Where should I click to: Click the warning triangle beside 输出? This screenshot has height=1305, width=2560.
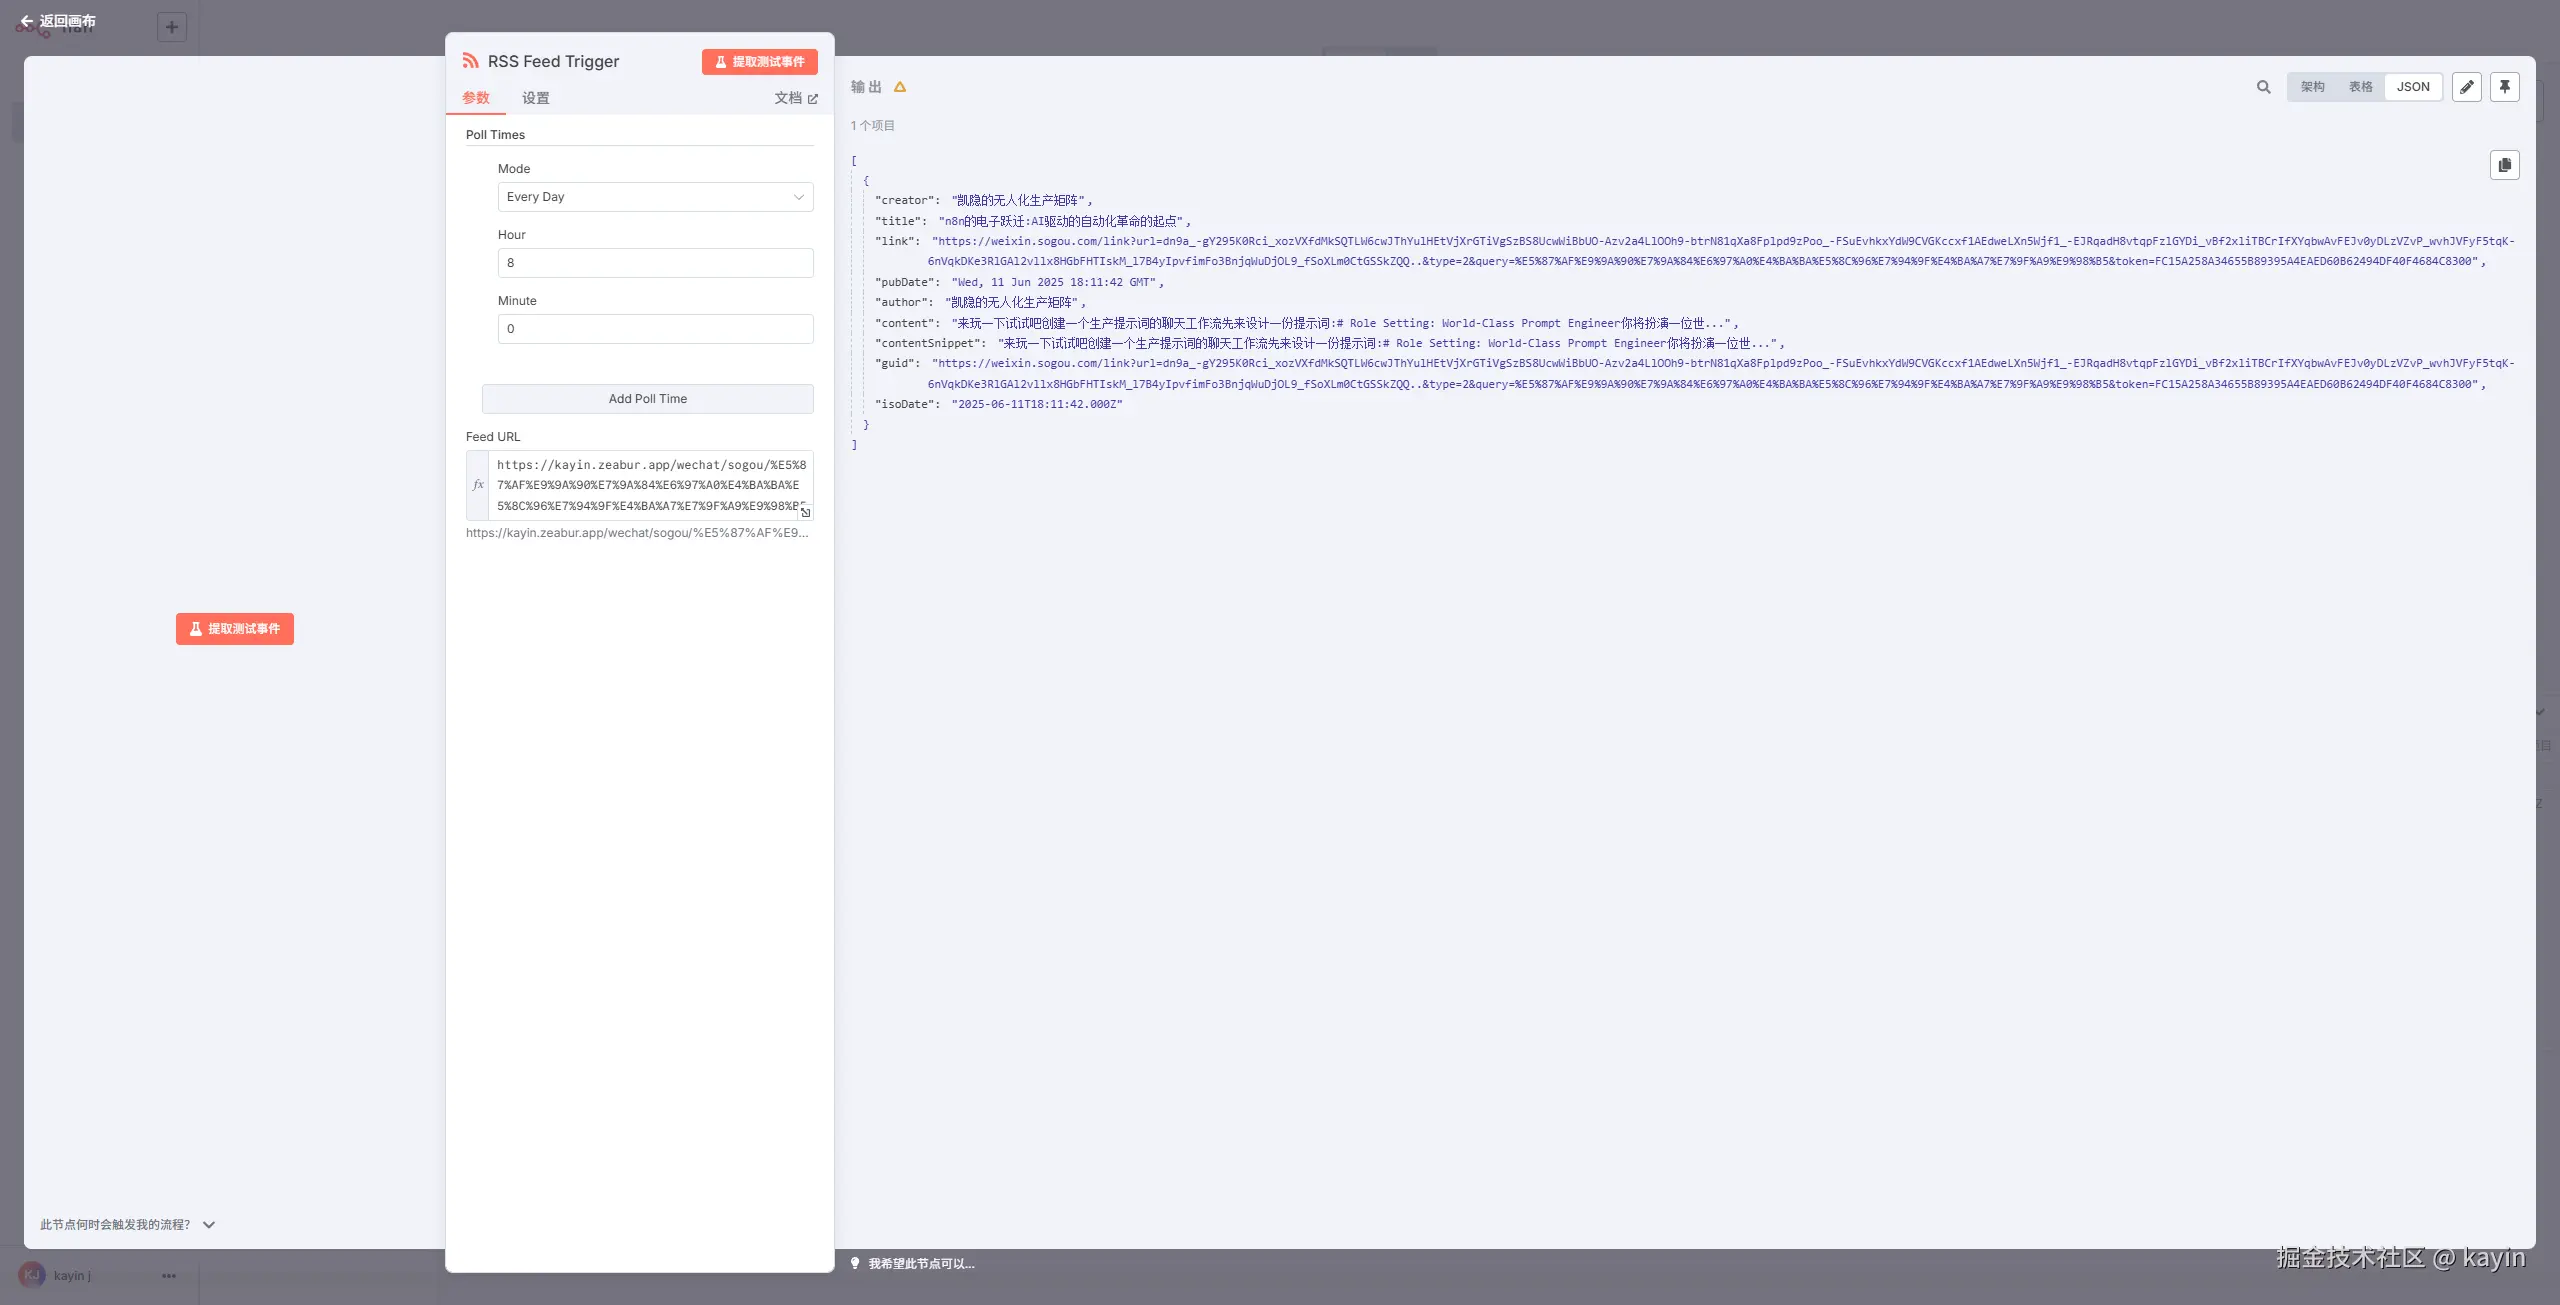pyautogui.click(x=900, y=87)
